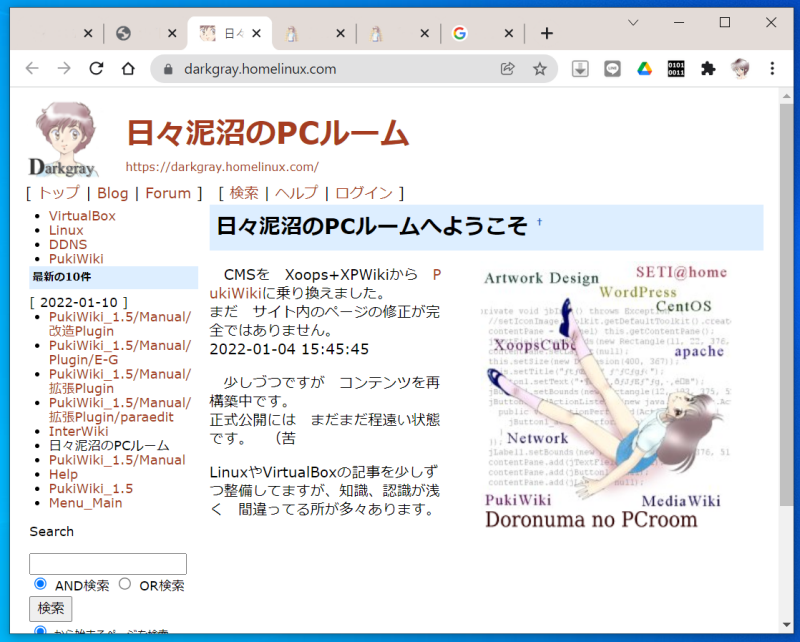Click the 検索 search submit button
Screen dimensions: 800x642
point(51,608)
